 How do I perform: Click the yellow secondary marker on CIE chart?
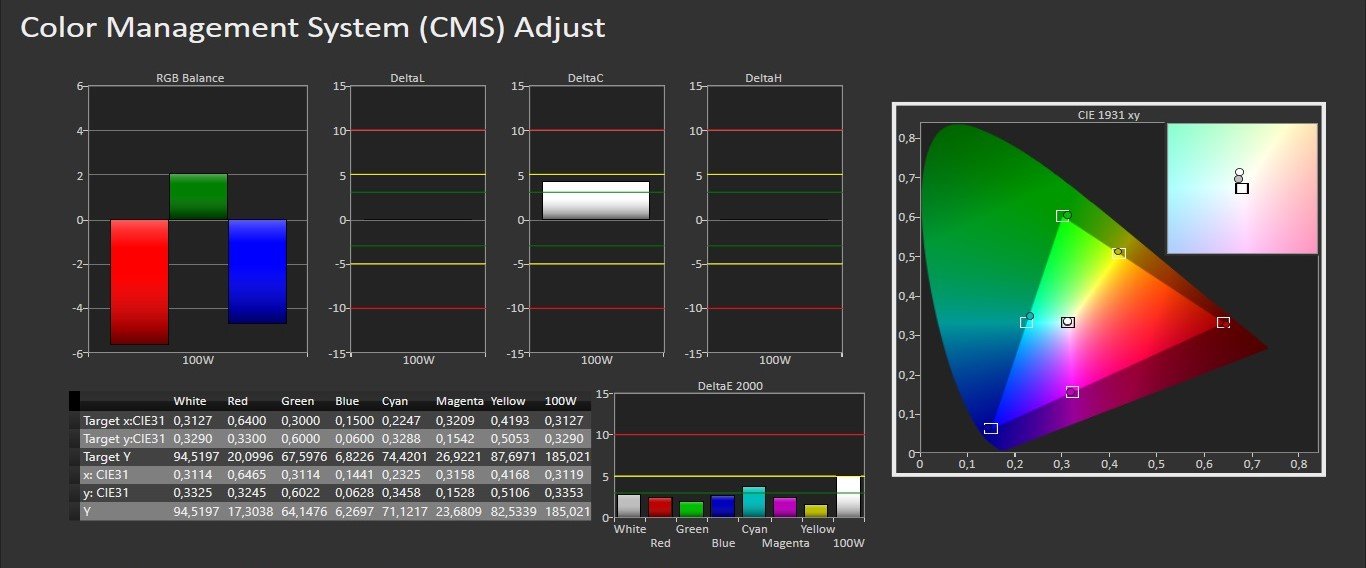coord(1119,253)
